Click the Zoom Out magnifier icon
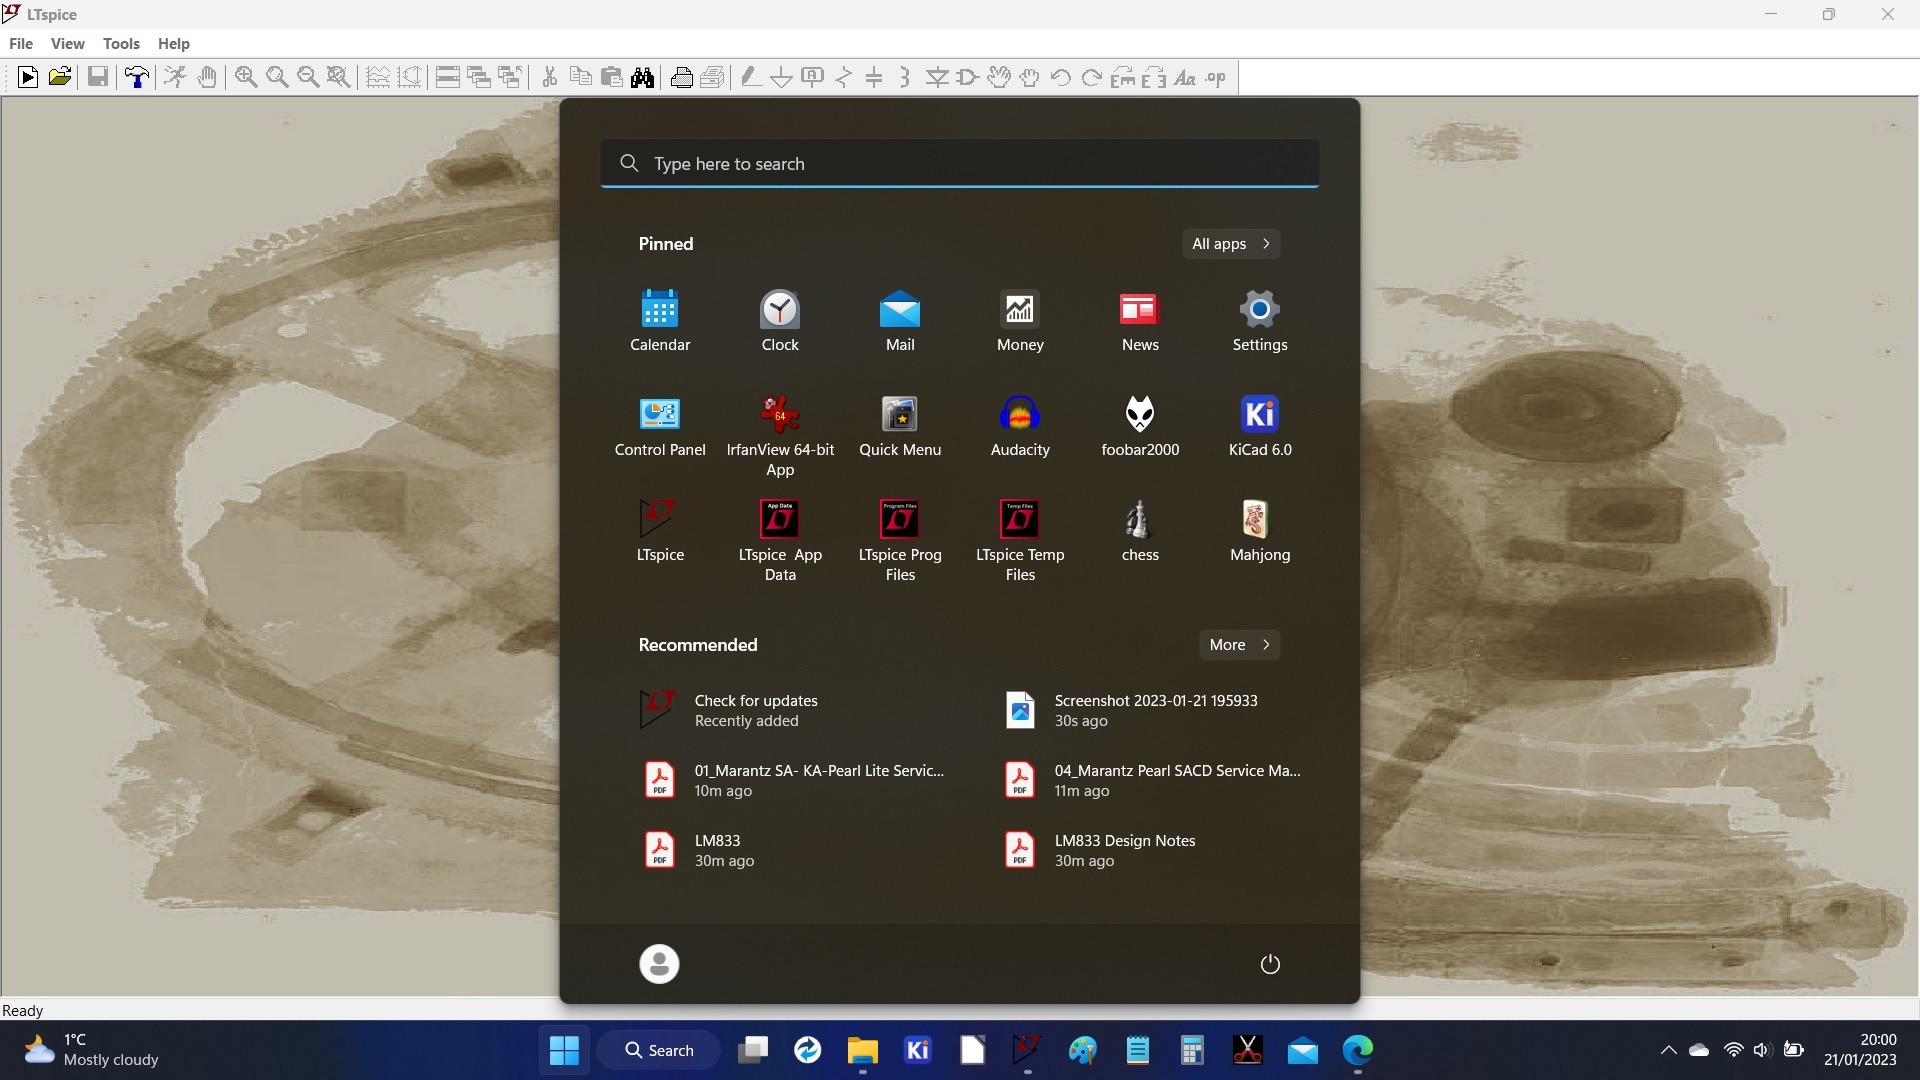This screenshot has height=1080, width=1920. tap(308, 77)
